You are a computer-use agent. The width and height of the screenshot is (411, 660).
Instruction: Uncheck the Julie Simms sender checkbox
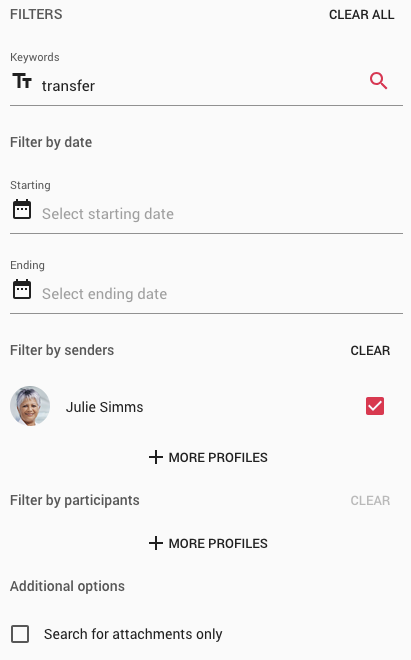(375, 406)
